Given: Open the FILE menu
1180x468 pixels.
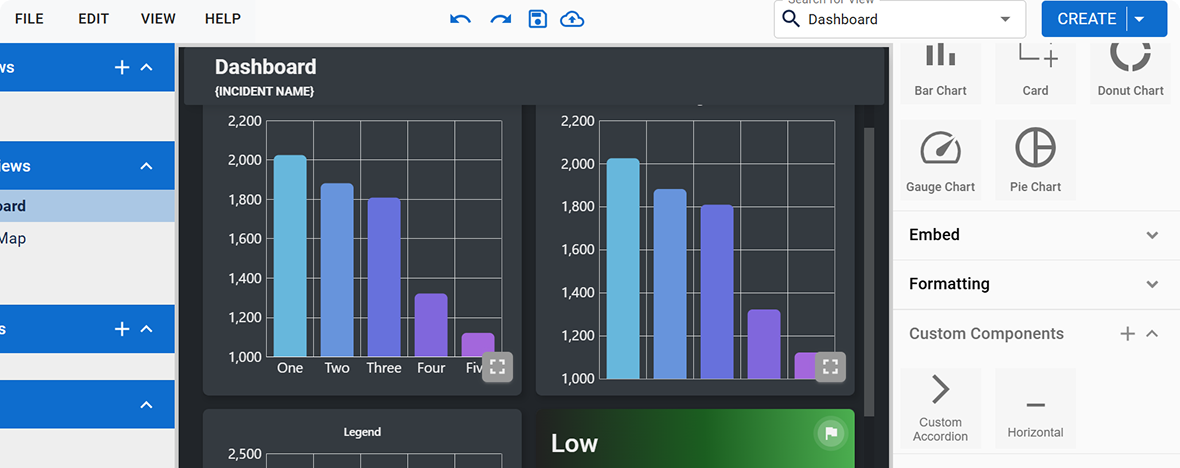Looking at the screenshot, I should click(x=29, y=19).
